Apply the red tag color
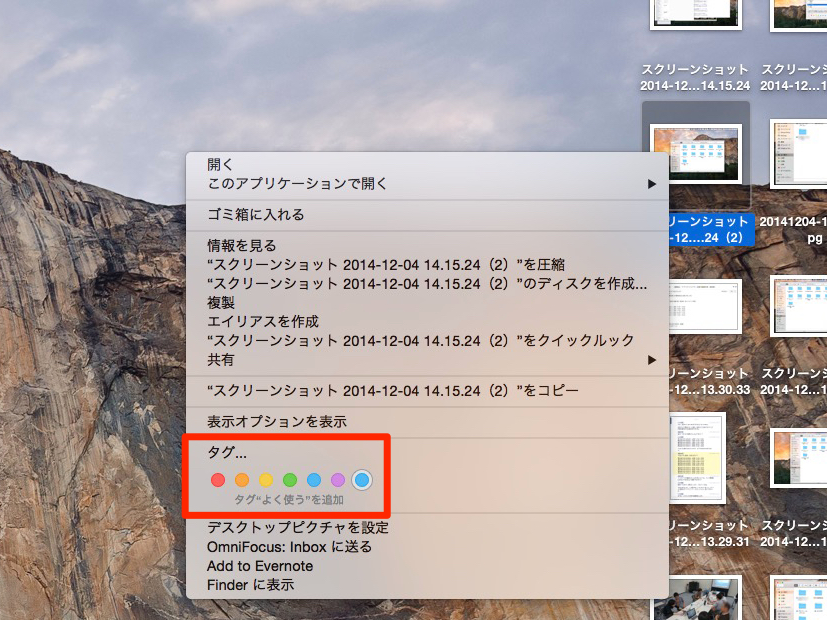The image size is (827, 620). click(218, 480)
